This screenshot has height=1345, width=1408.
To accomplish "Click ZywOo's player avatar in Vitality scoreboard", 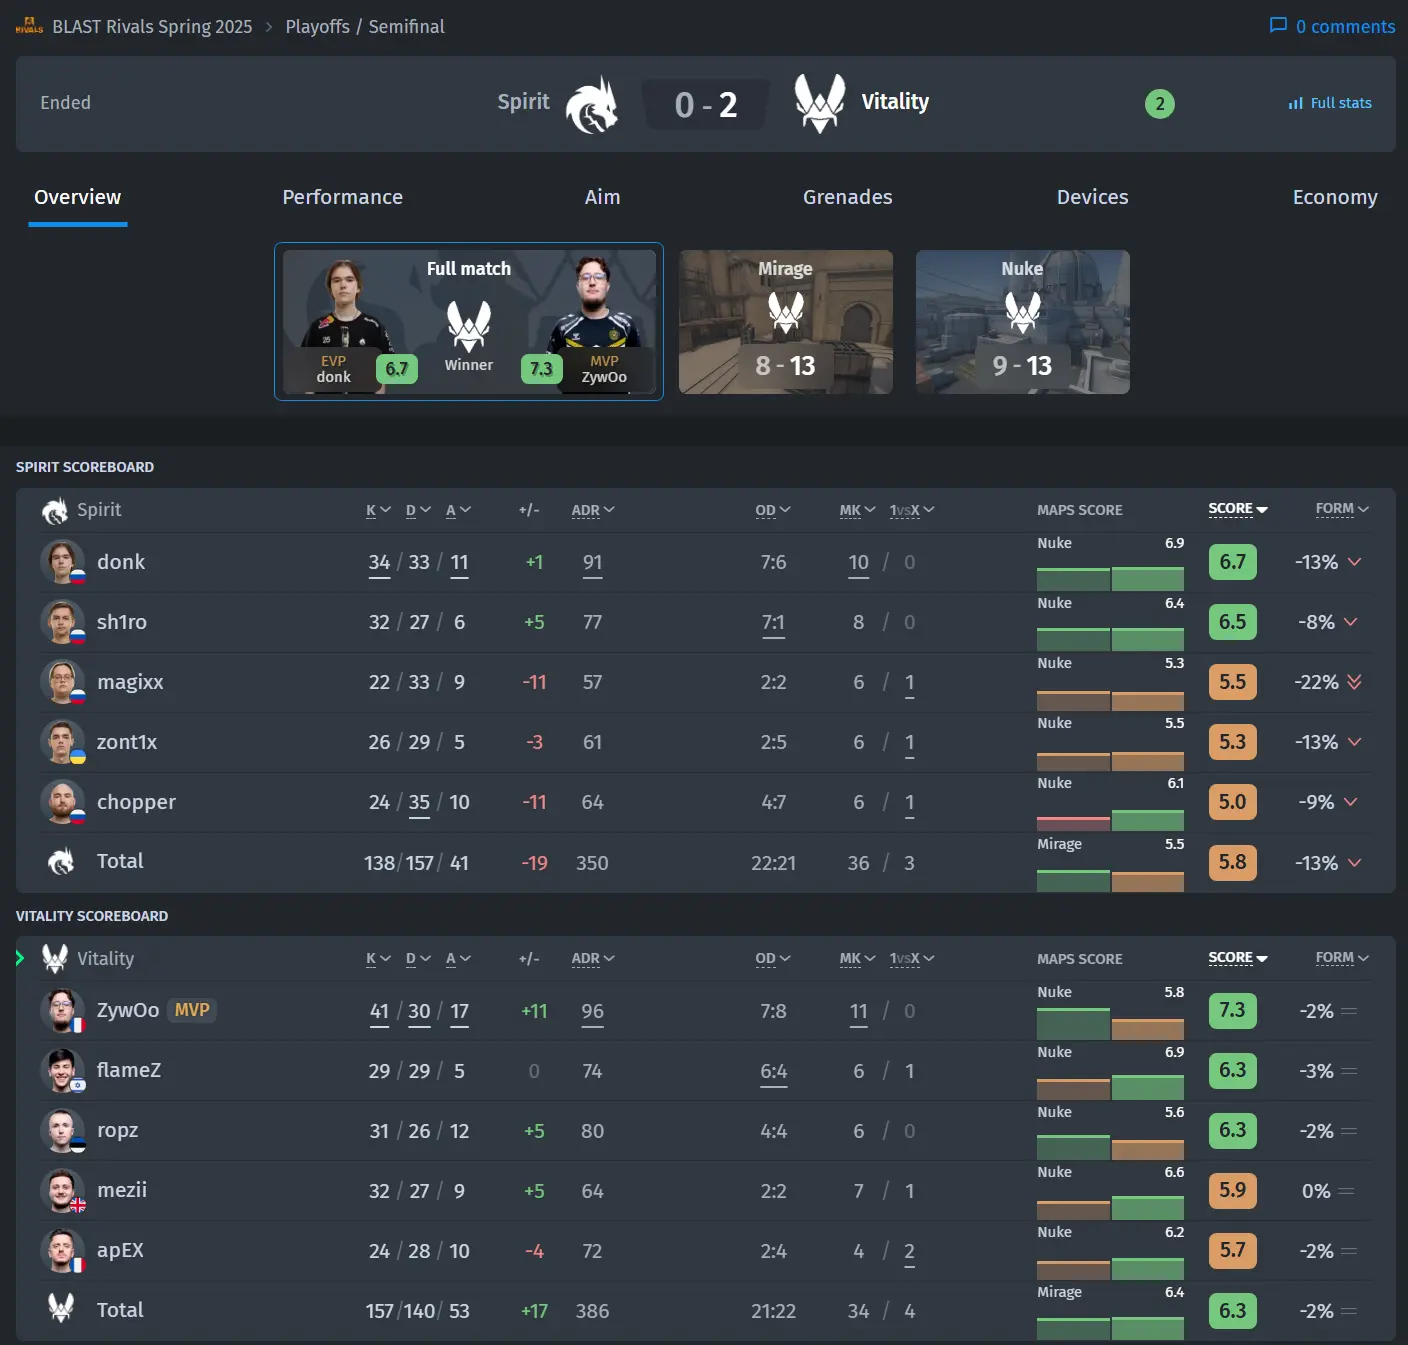I will 62,1011.
